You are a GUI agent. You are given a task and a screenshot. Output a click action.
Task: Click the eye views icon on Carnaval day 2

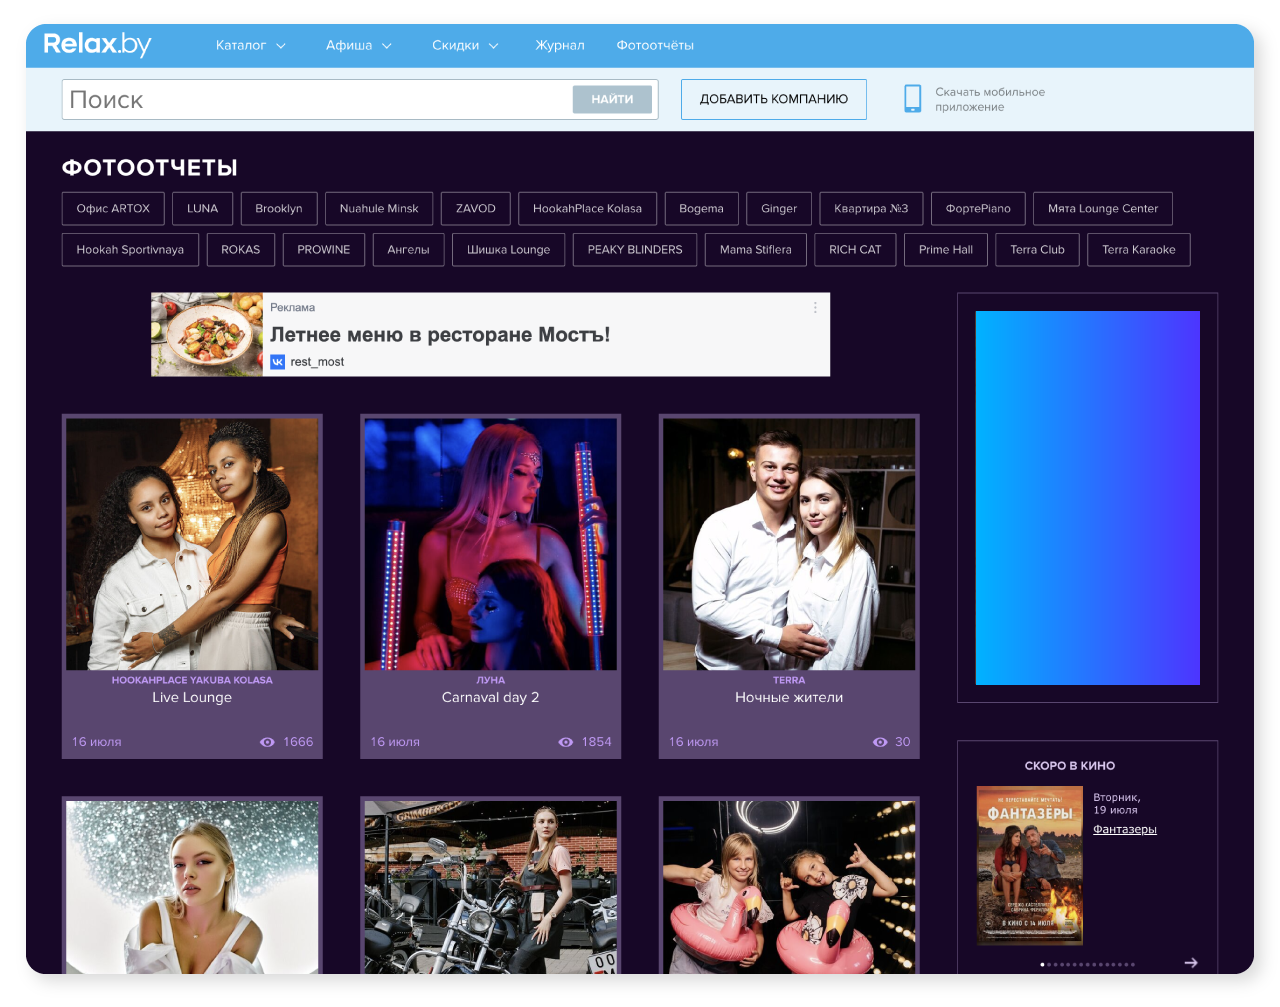565,742
